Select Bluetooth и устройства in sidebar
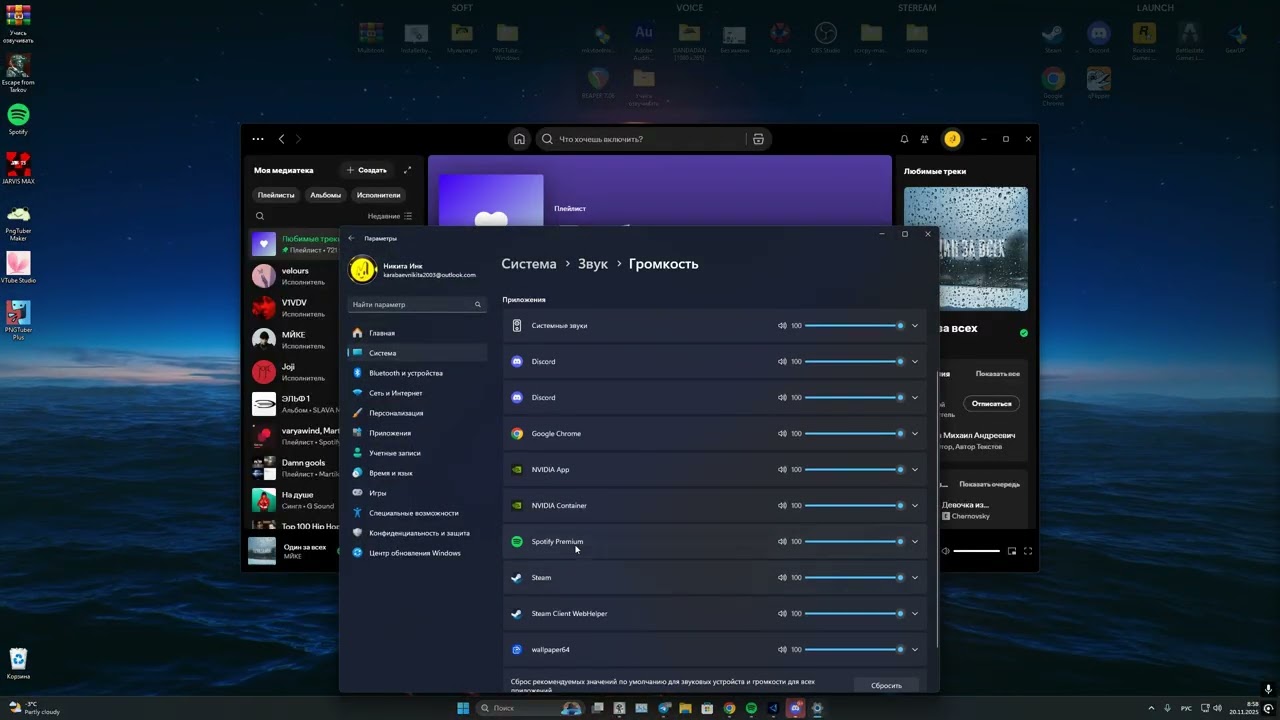Screen dimensions: 1280x720 tap(417, 373)
